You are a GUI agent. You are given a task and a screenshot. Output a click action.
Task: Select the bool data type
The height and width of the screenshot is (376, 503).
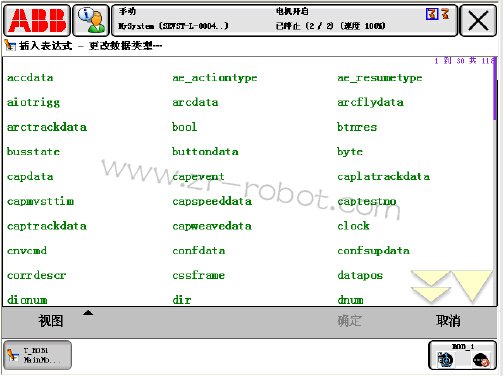click(184, 127)
